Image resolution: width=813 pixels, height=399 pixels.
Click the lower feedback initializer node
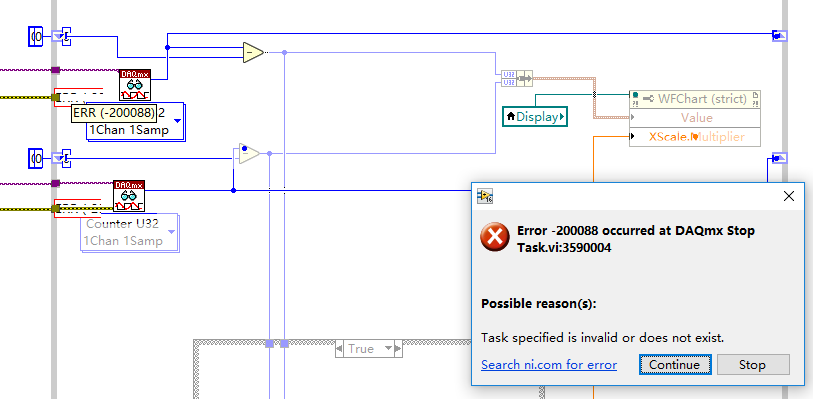pyautogui.click(x=66, y=158)
